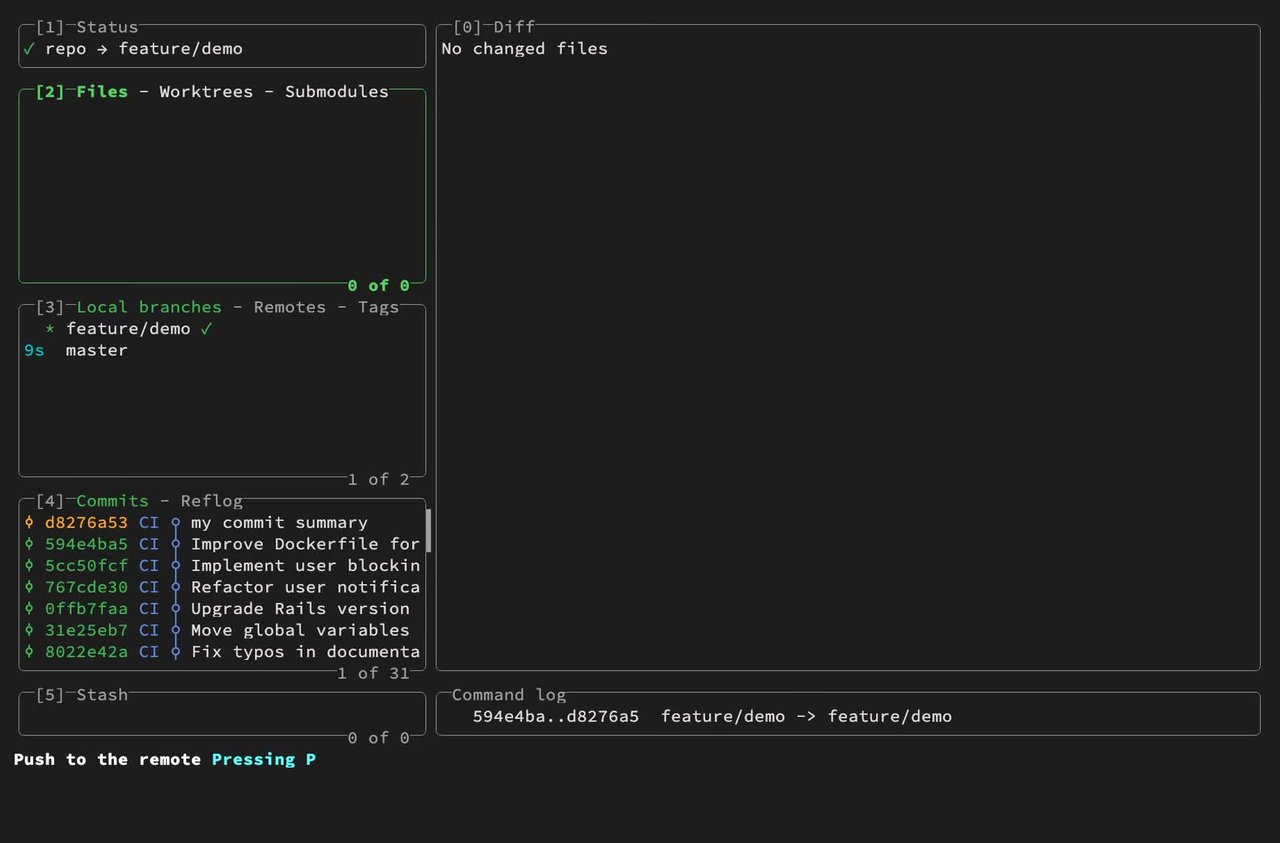The height and width of the screenshot is (843, 1280).
Task: Click commit hash 0ffb7faa
Action: click(x=86, y=609)
